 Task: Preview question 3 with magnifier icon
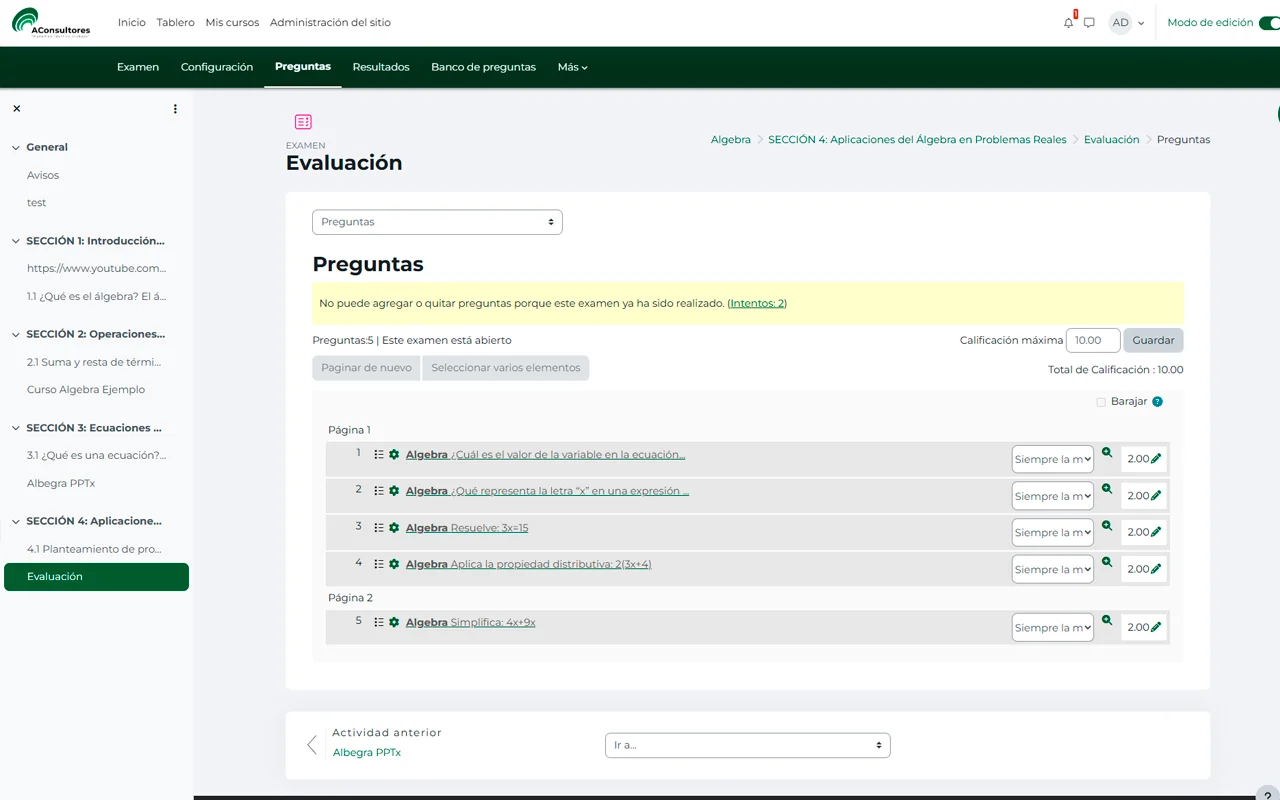pyautogui.click(x=1107, y=525)
